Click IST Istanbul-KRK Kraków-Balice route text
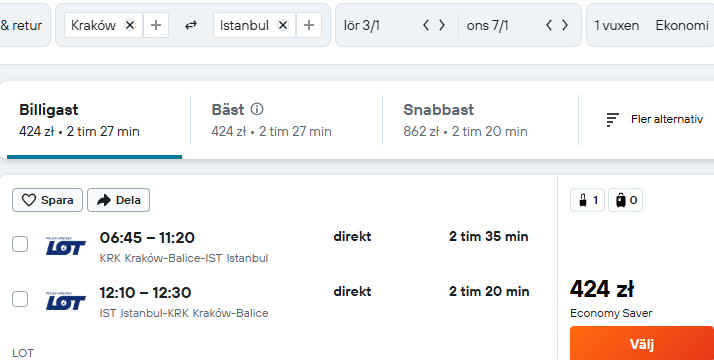Viewport: 714px width, 360px height. click(x=184, y=314)
